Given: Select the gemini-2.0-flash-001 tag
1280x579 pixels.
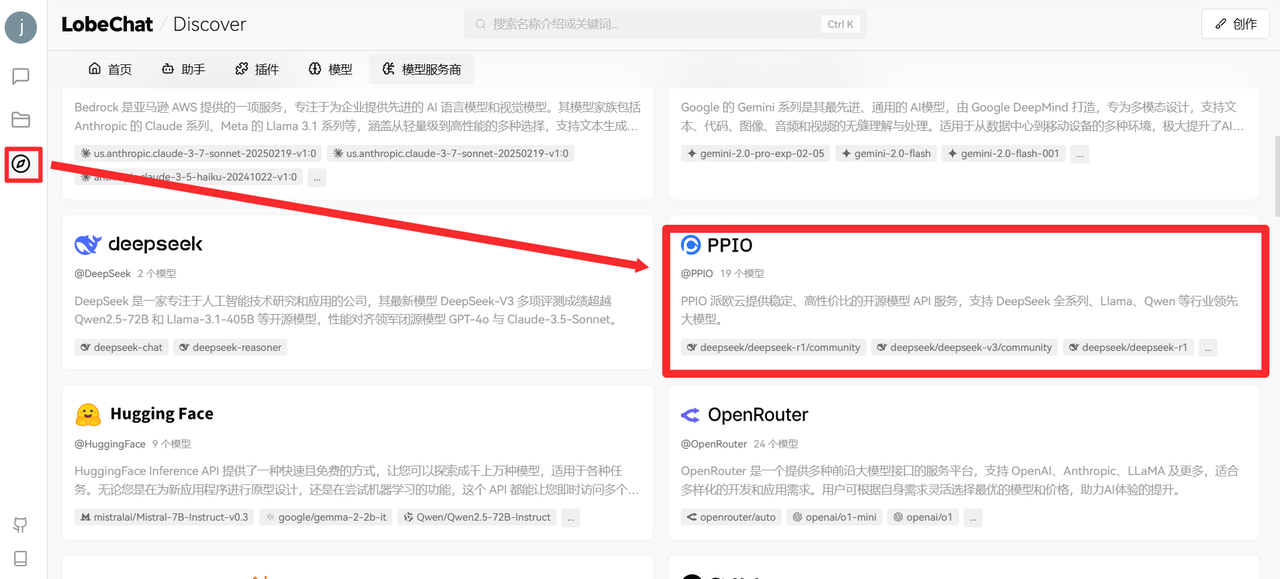Looking at the screenshot, I should pos(1003,154).
